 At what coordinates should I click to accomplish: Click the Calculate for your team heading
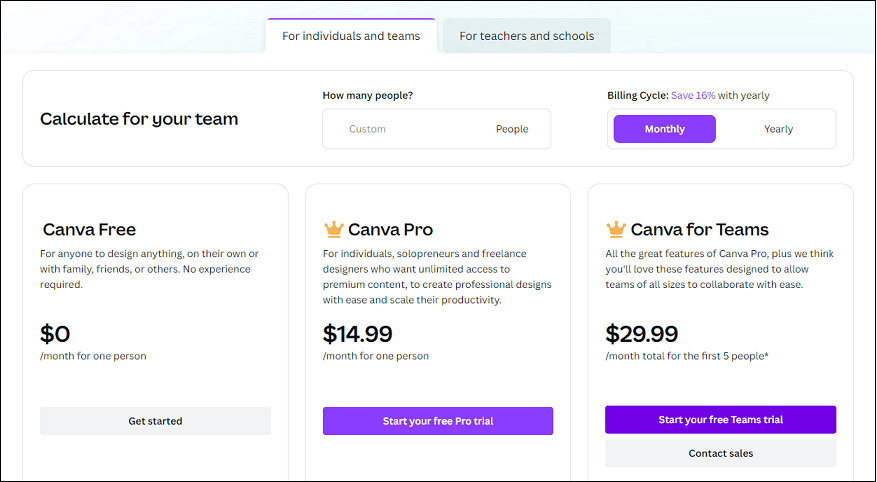tap(139, 119)
